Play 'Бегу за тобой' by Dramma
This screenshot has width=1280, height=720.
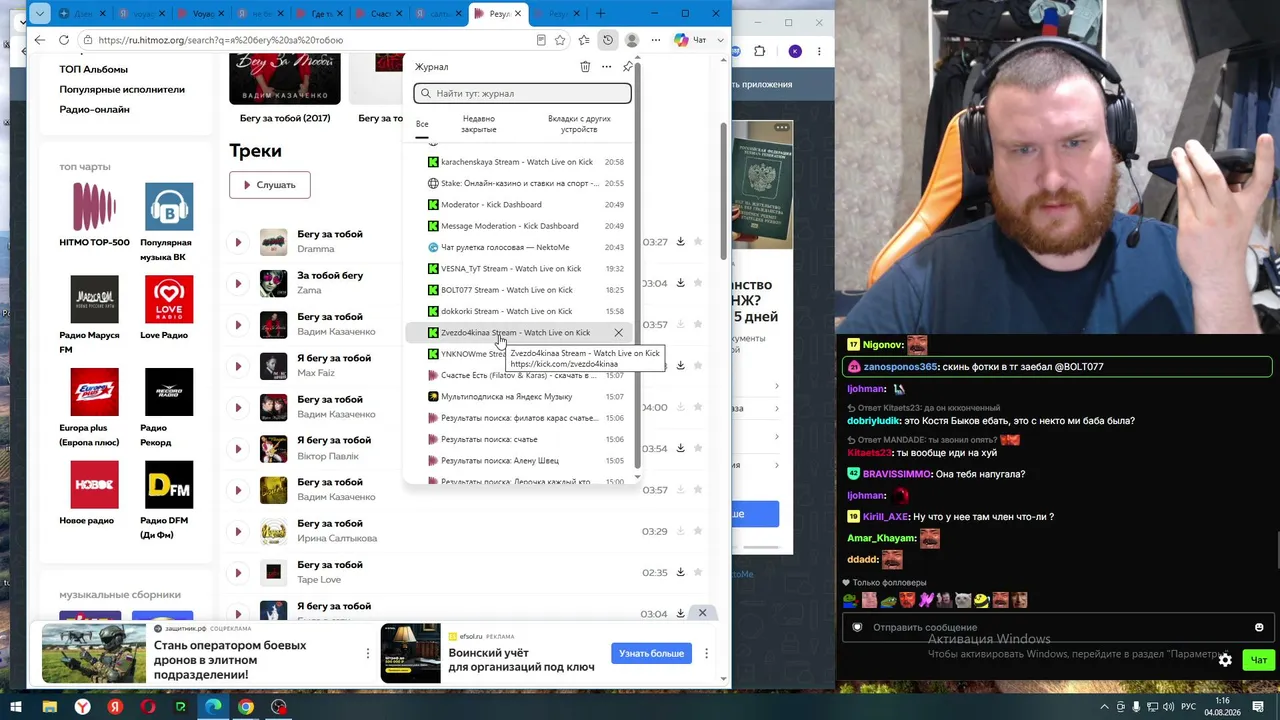click(238, 242)
